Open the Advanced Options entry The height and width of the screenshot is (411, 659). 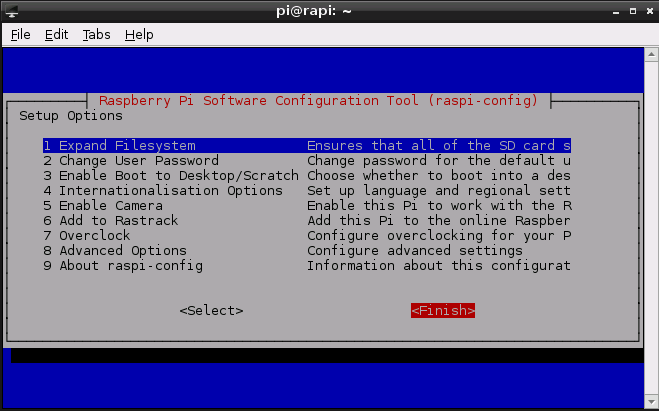click(115, 251)
